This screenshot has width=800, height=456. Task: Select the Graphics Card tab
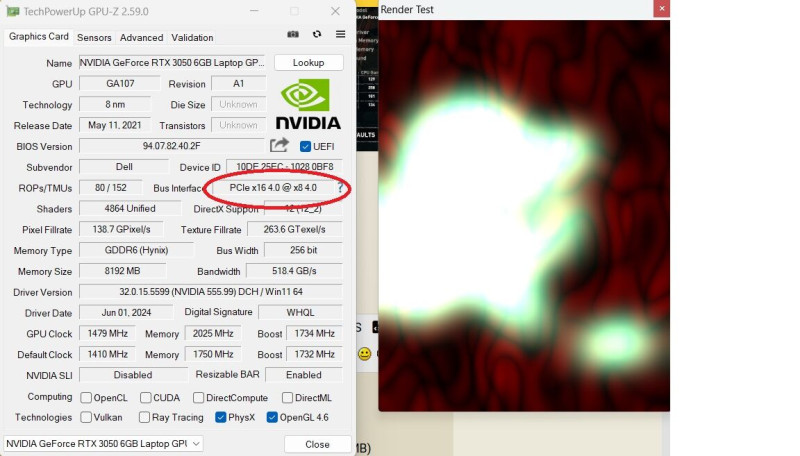click(x=39, y=37)
